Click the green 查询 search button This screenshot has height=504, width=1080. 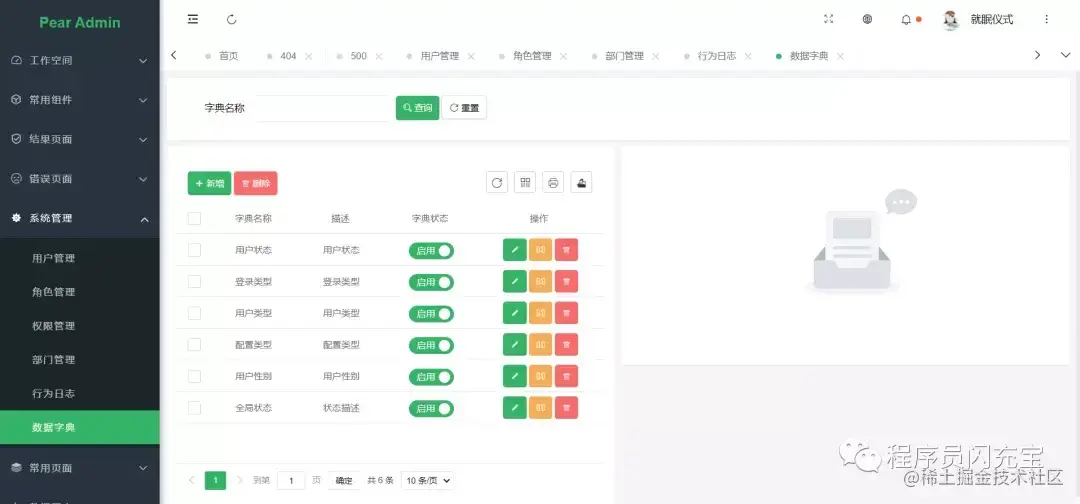coord(417,108)
